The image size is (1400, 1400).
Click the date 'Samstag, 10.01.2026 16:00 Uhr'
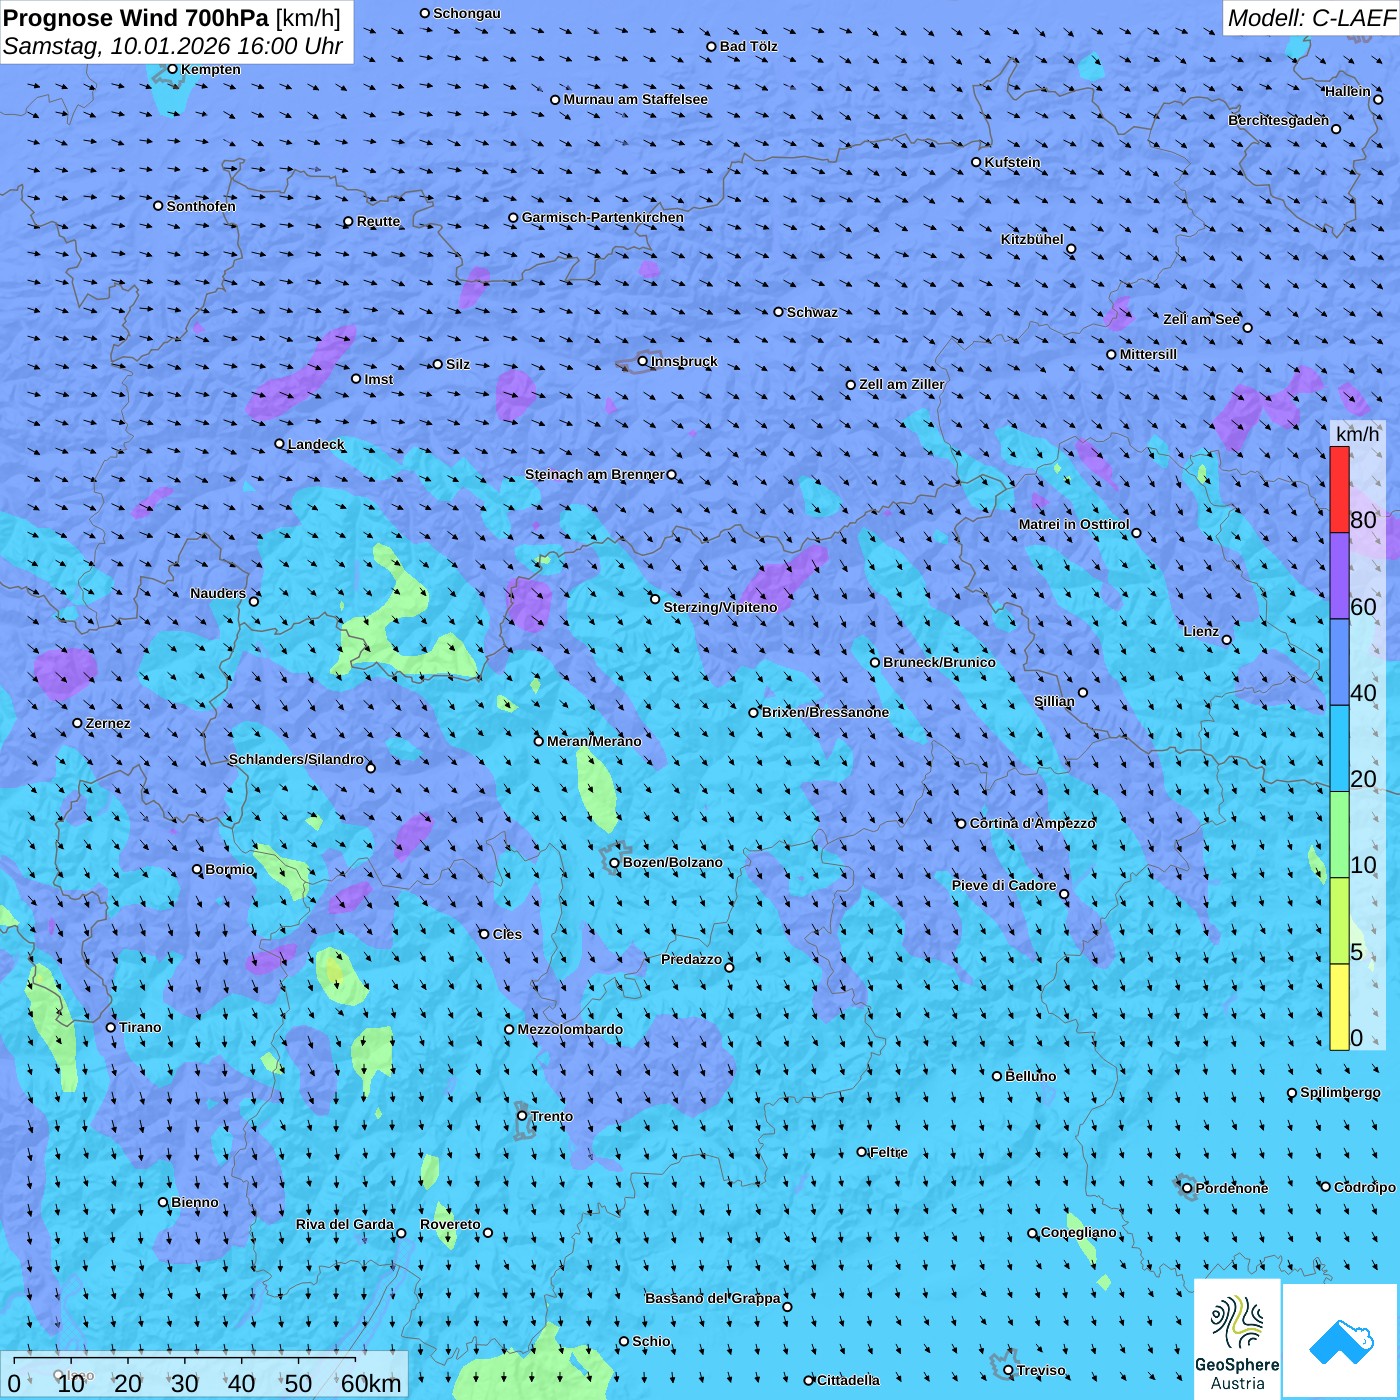[x=173, y=46]
